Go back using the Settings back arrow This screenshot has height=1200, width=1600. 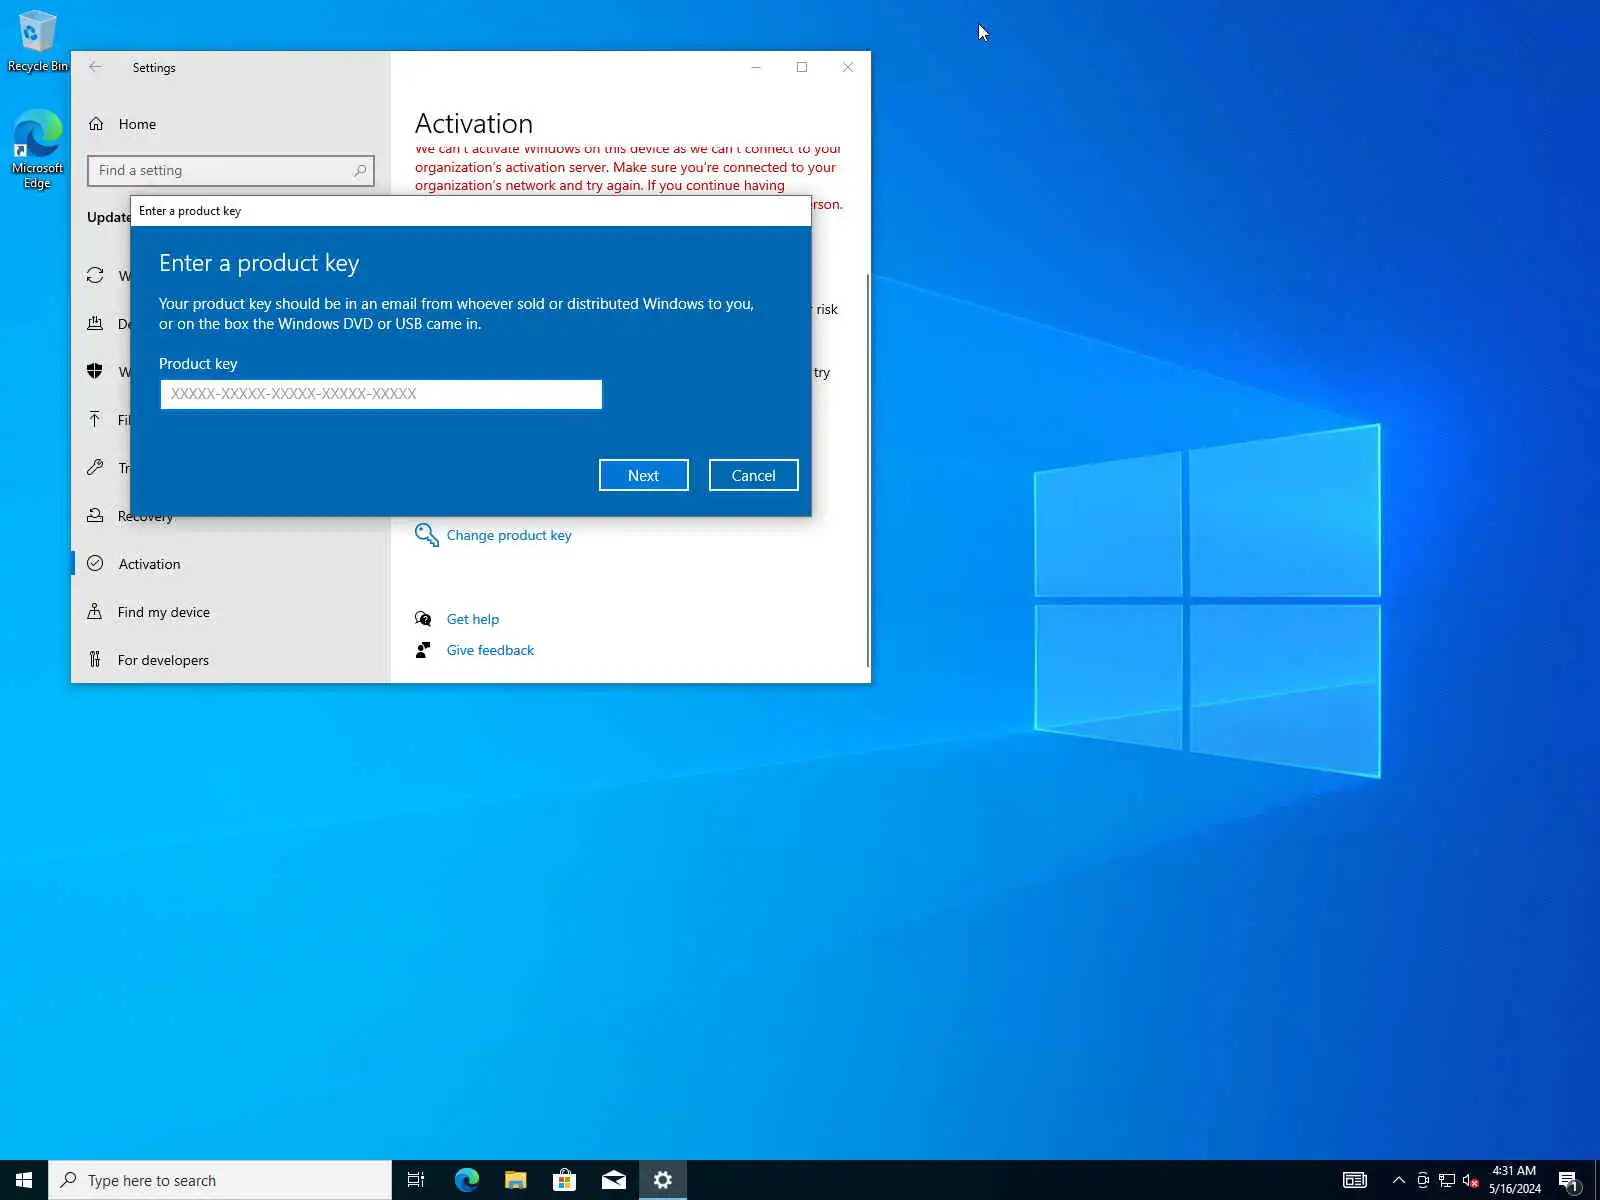coord(95,67)
